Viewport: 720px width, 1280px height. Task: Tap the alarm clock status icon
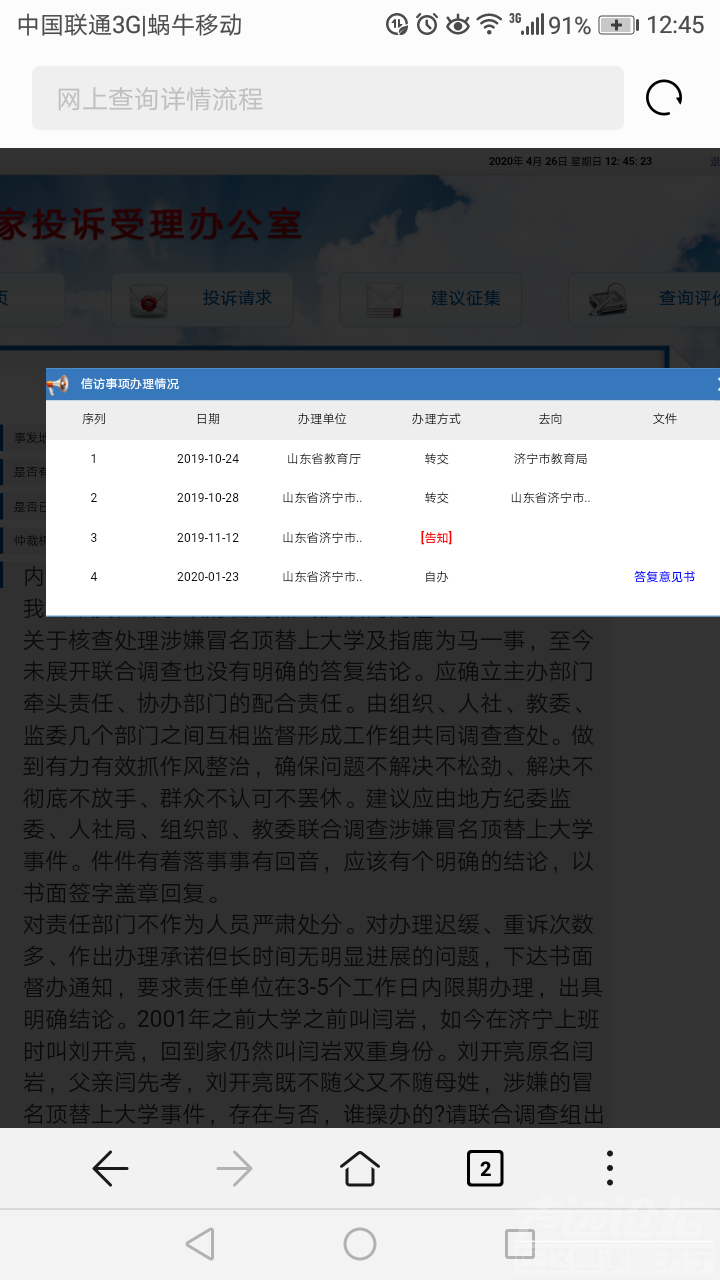pyautogui.click(x=427, y=24)
